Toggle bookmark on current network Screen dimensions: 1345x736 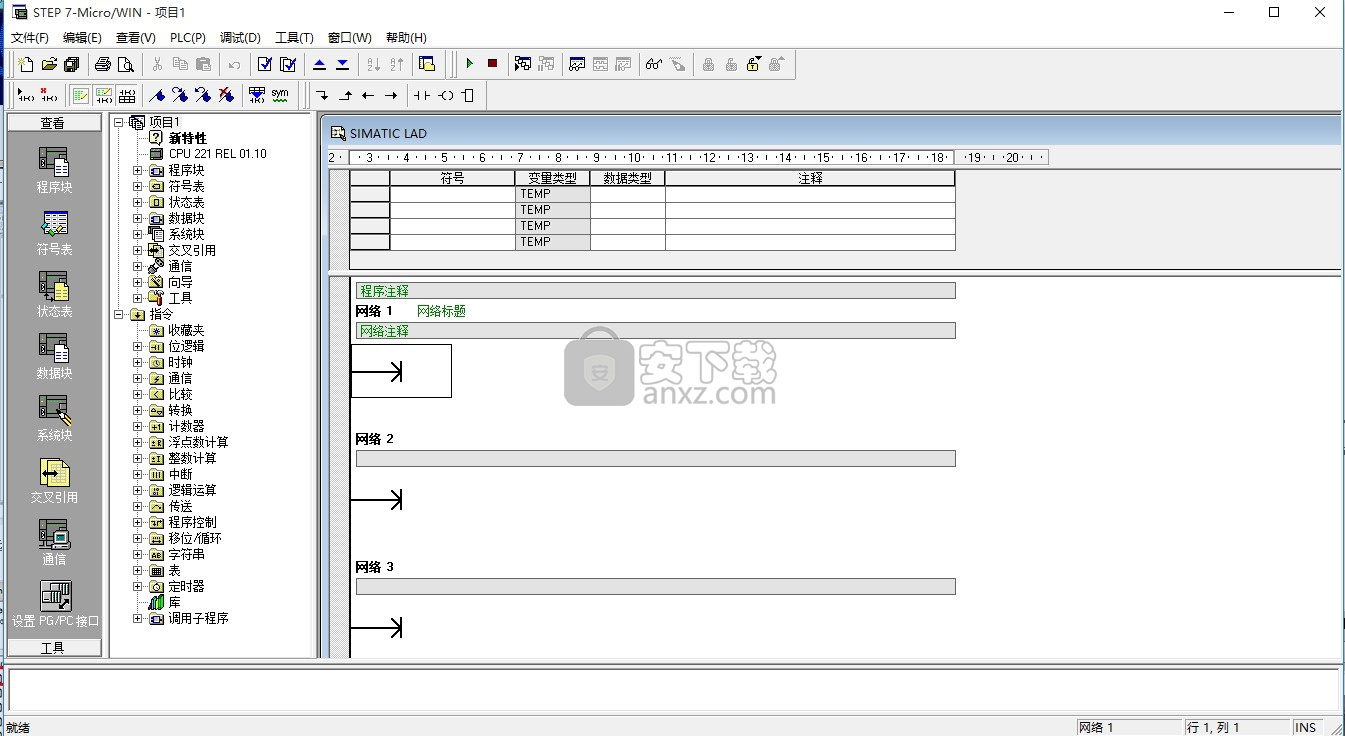[x=157, y=95]
